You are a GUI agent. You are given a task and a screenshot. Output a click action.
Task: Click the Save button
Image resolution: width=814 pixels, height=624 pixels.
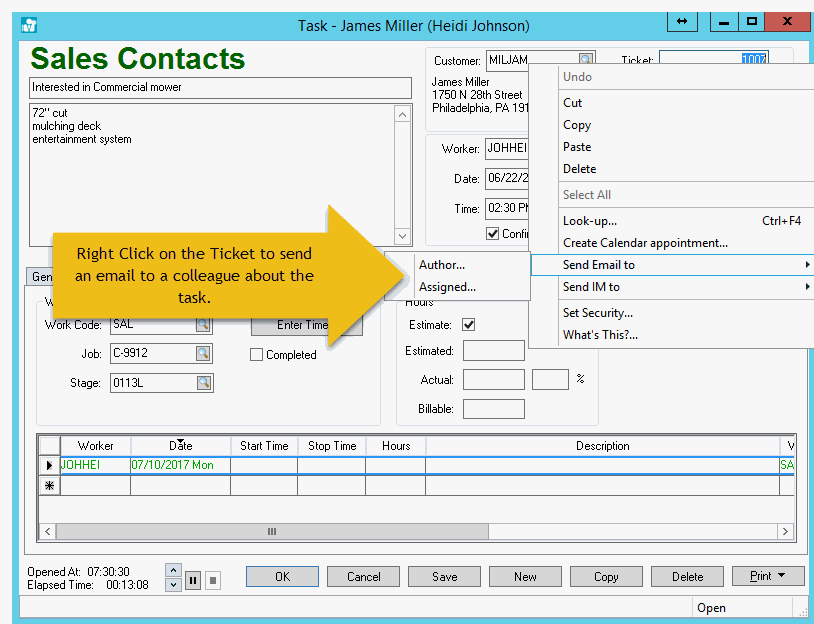[x=444, y=577]
